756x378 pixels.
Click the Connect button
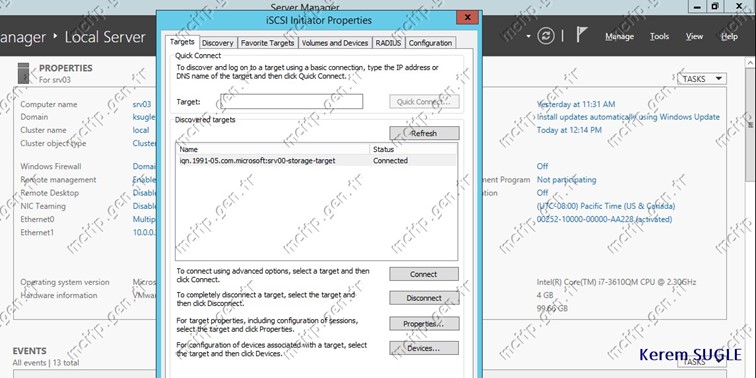pyautogui.click(x=424, y=274)
